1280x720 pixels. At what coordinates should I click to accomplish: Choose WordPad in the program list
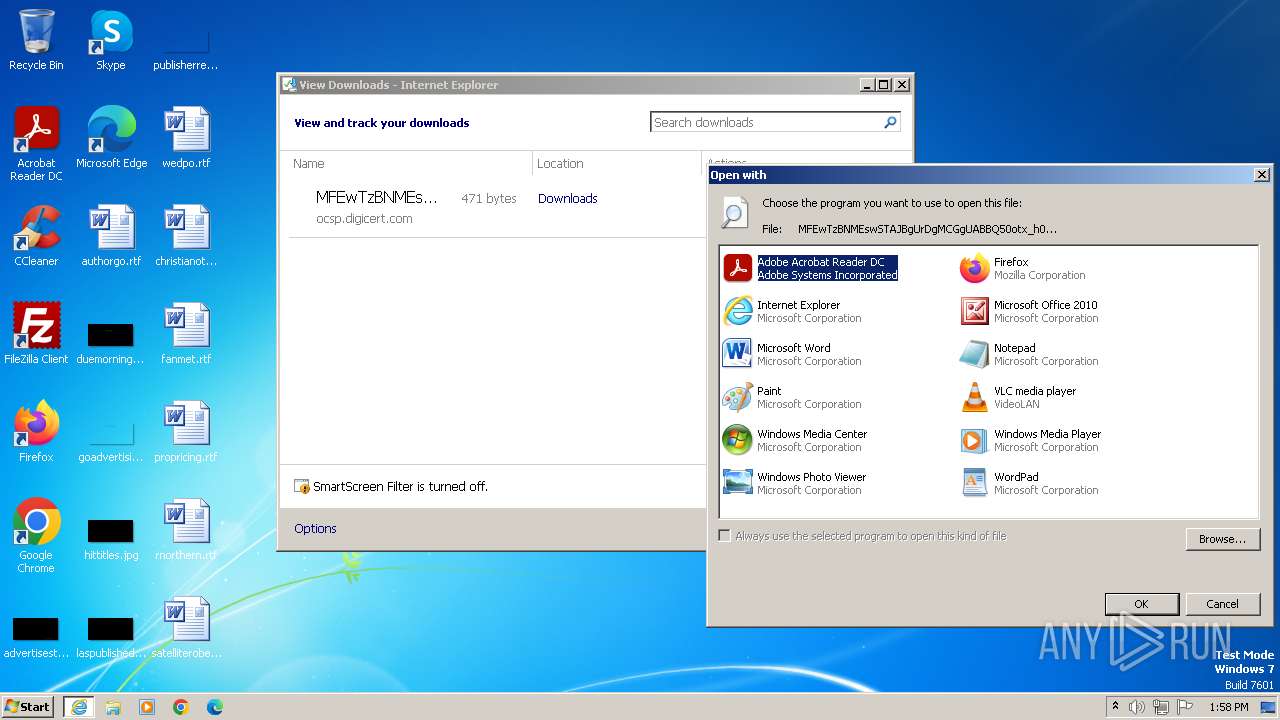(1029, 483)
